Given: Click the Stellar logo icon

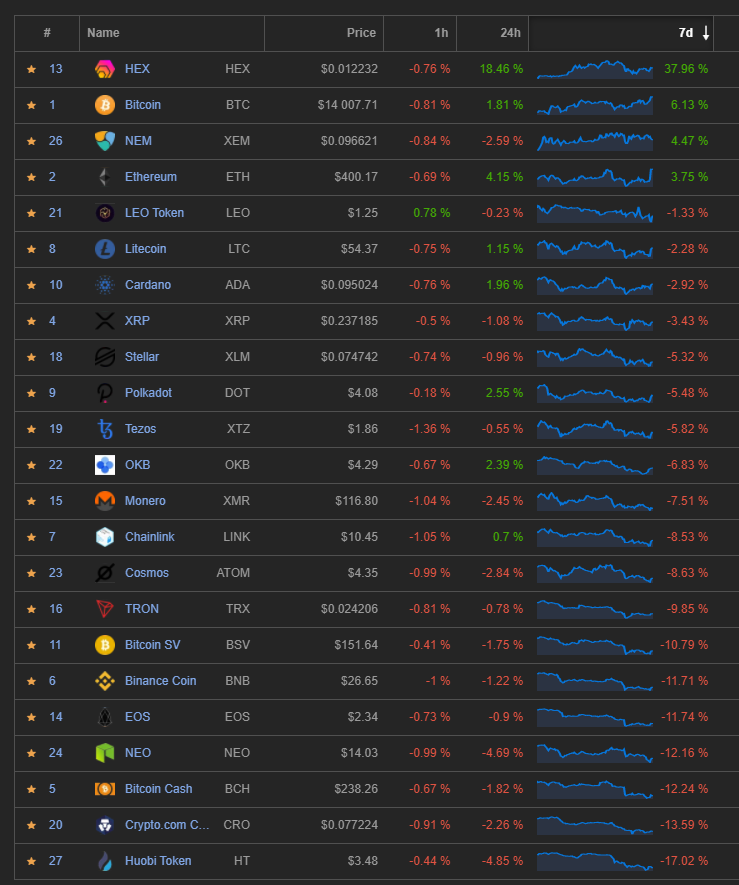Looking at the screenshot, I should coord(105,357).
